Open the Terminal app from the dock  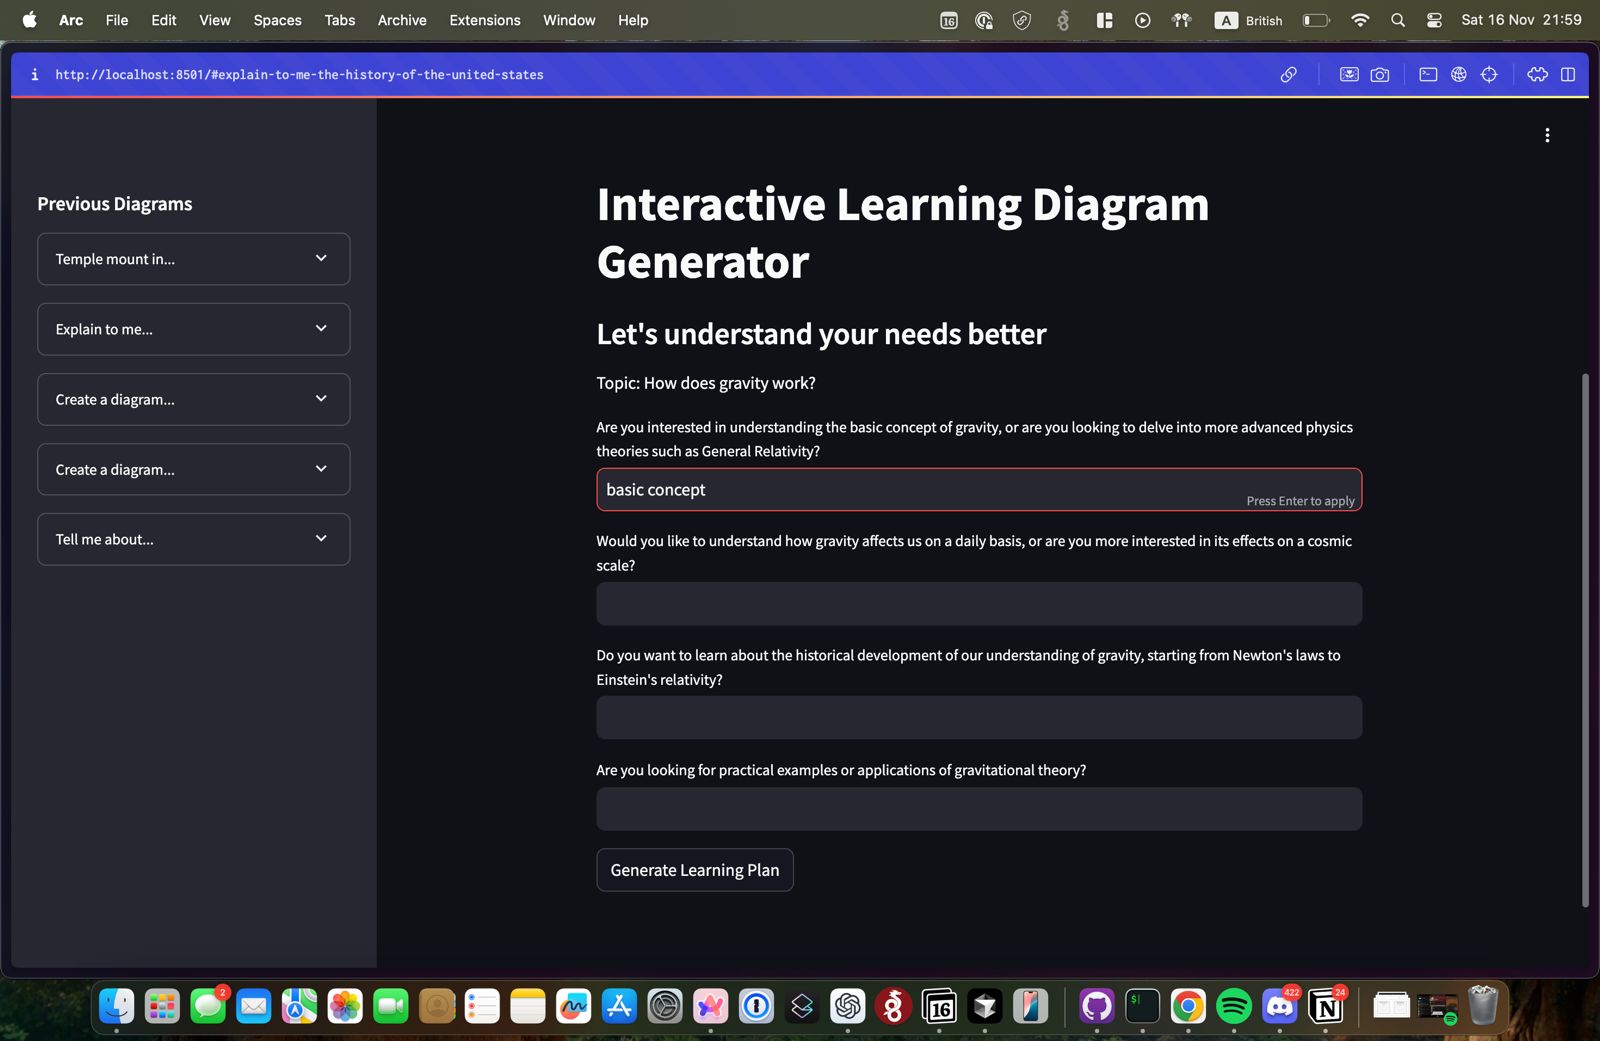click(1142, 1006)
